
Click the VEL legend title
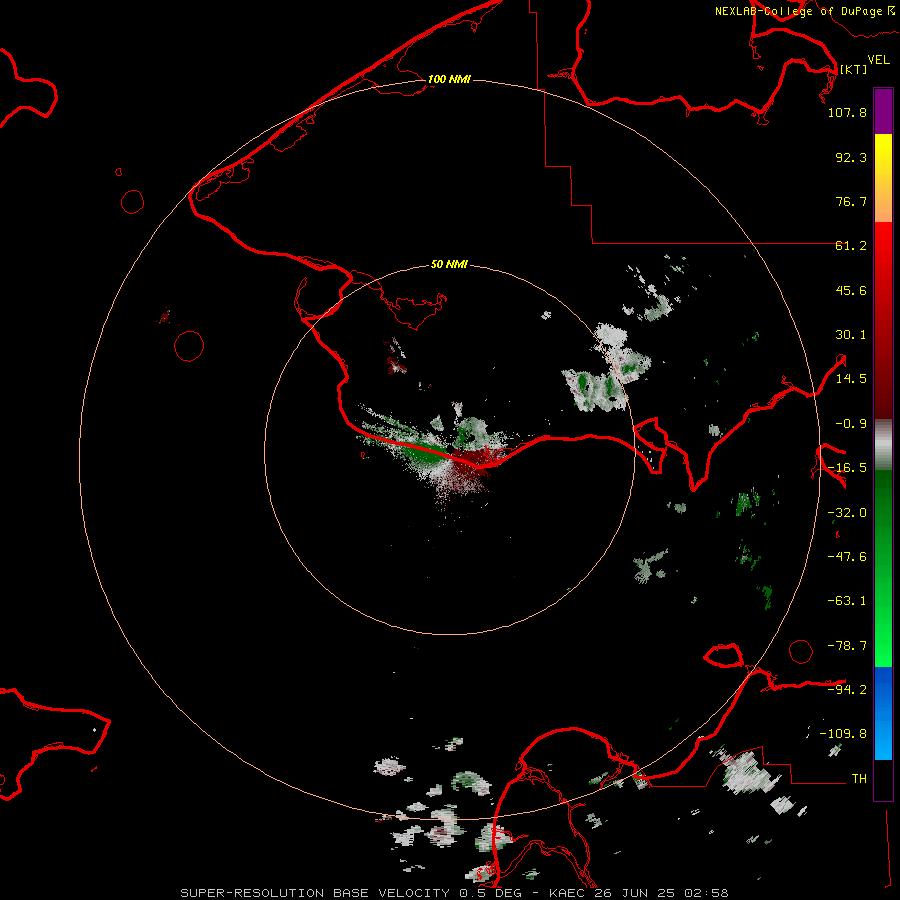tap(878, 59)
